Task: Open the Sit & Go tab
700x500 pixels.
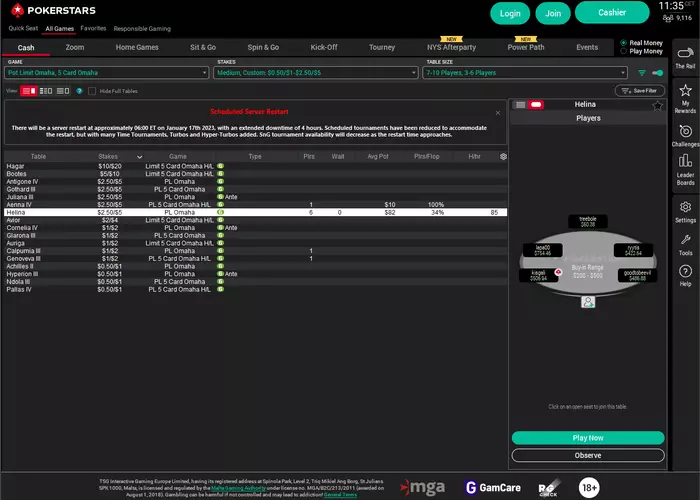Action: 203,47
